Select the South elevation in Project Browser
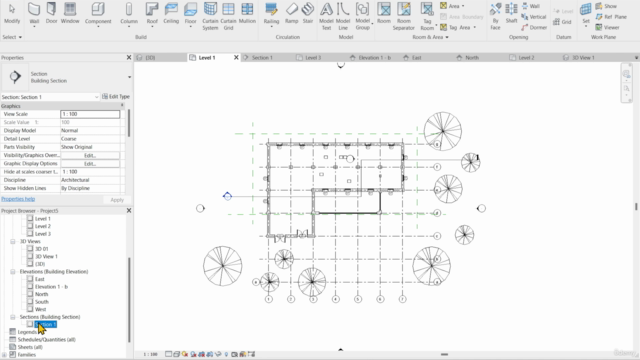Screen dimensions: 640x360 pyautogui.click(x=42, y=302)
